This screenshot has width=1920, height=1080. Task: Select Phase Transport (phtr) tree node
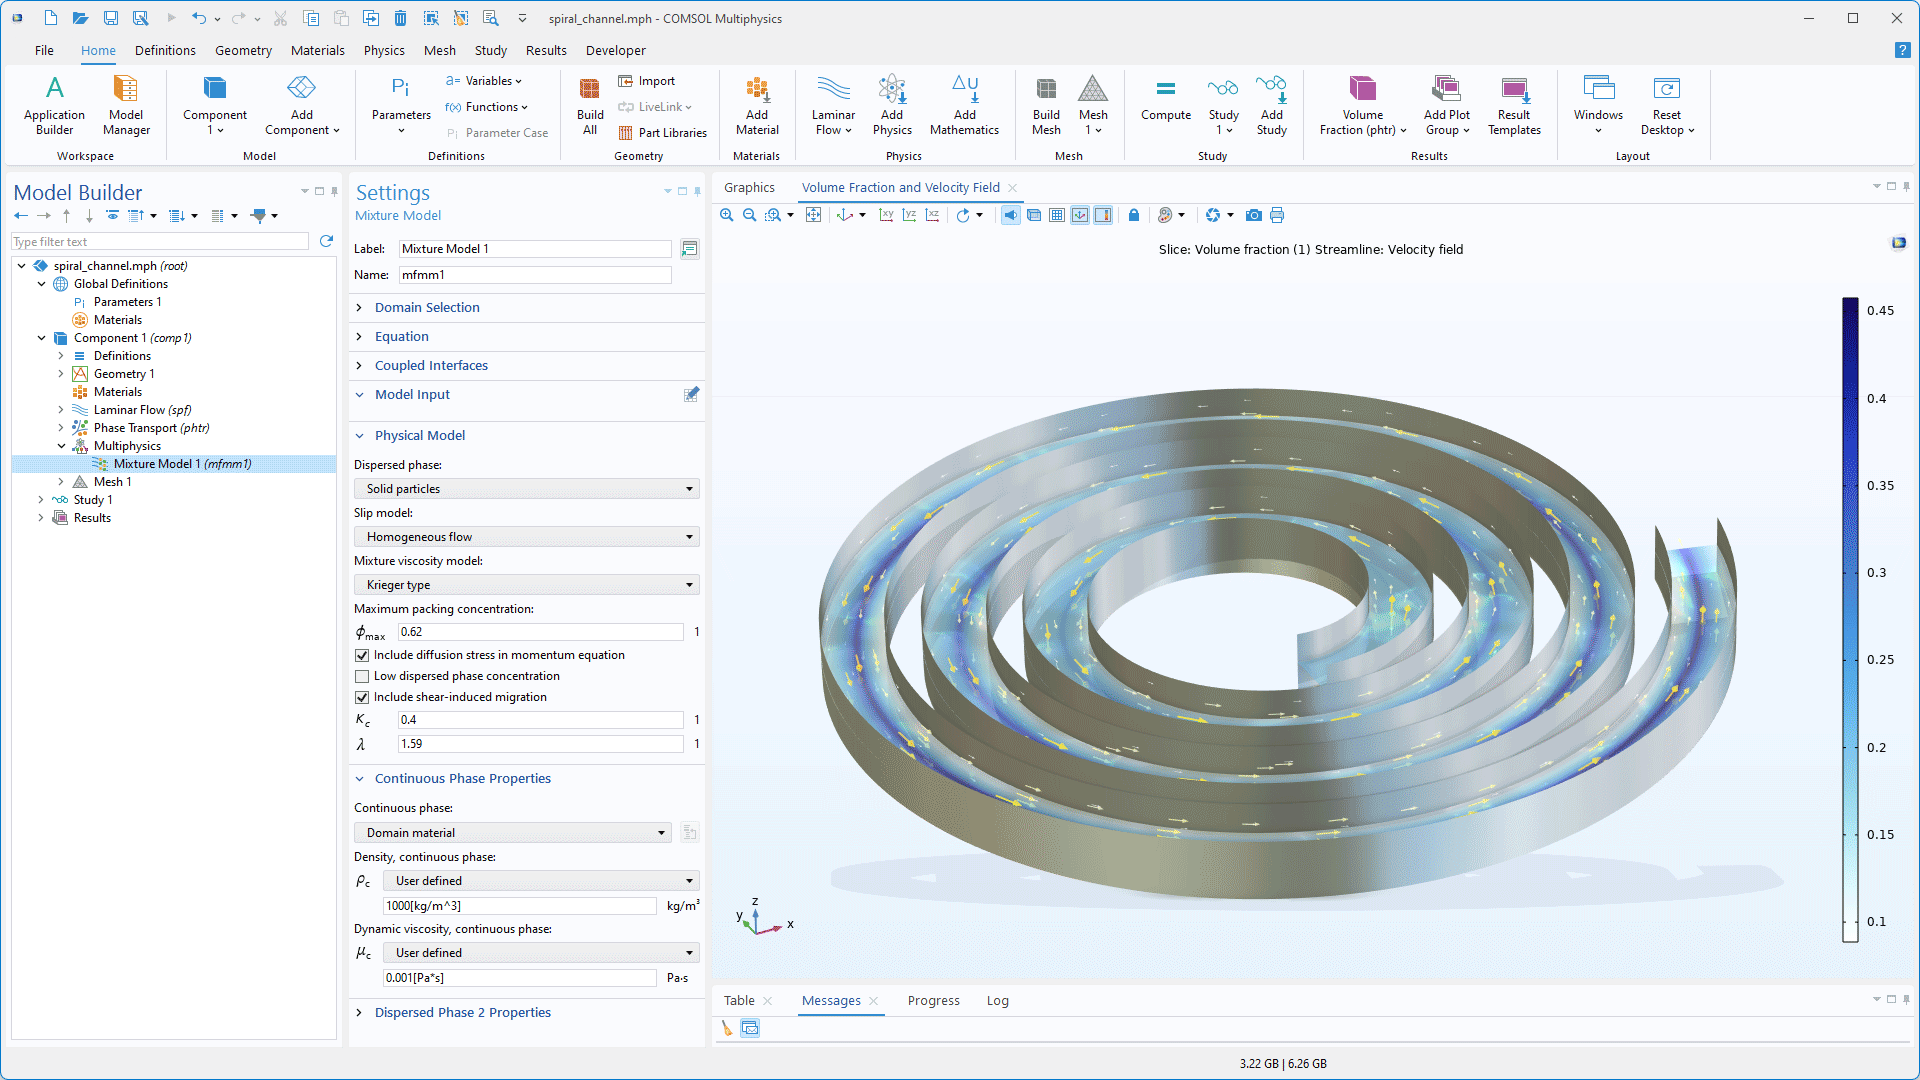click(x=151, y=428)
